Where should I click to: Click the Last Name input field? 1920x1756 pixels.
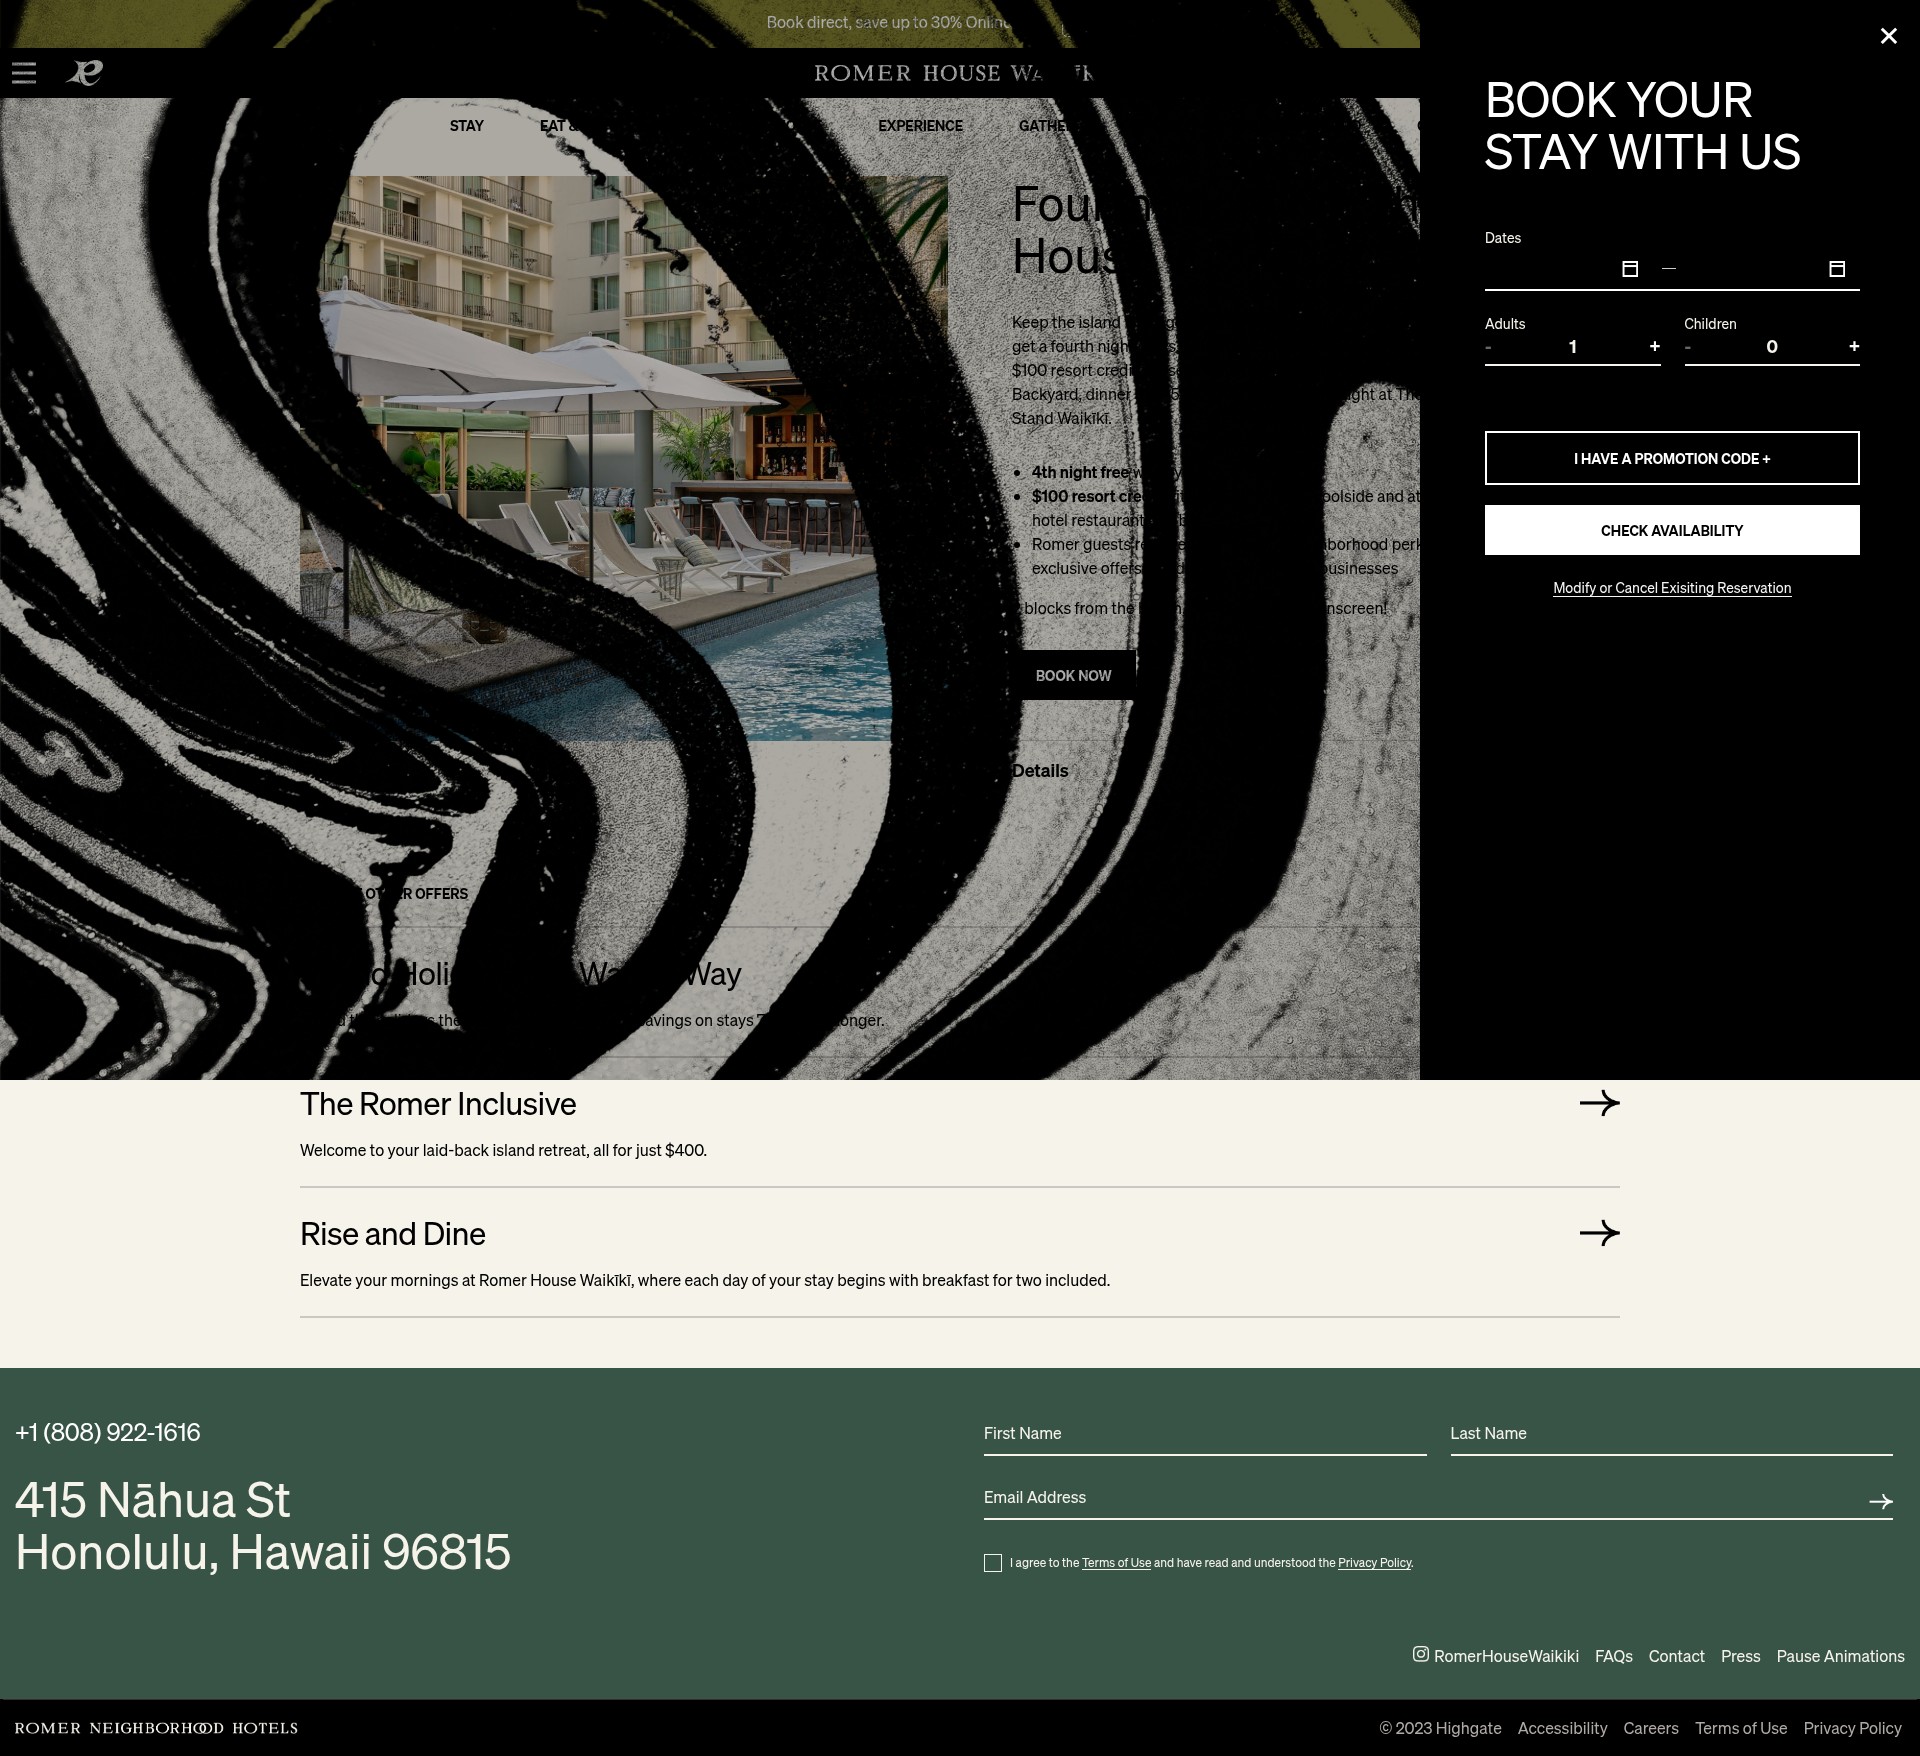1671,1434
